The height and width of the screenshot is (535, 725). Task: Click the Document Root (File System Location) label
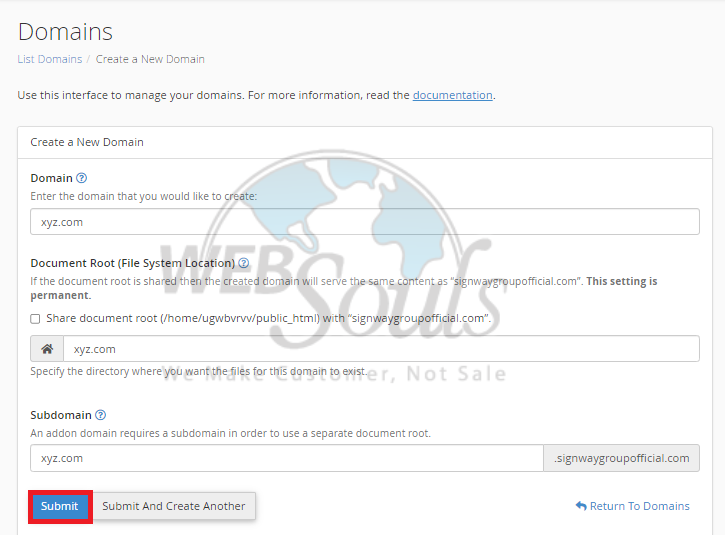click(x=132, y=263)
